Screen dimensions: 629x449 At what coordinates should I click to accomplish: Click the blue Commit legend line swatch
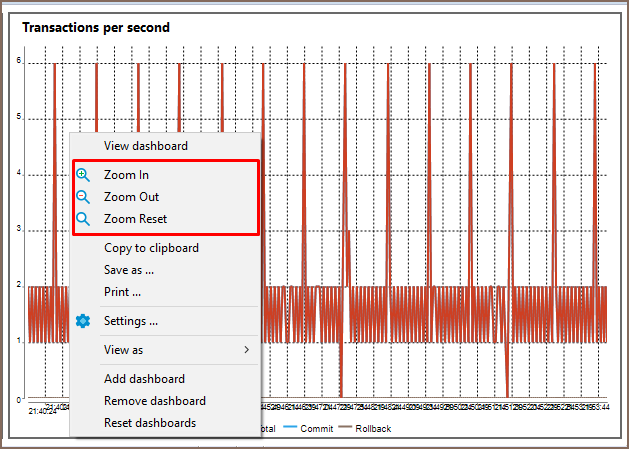[293, 429]
